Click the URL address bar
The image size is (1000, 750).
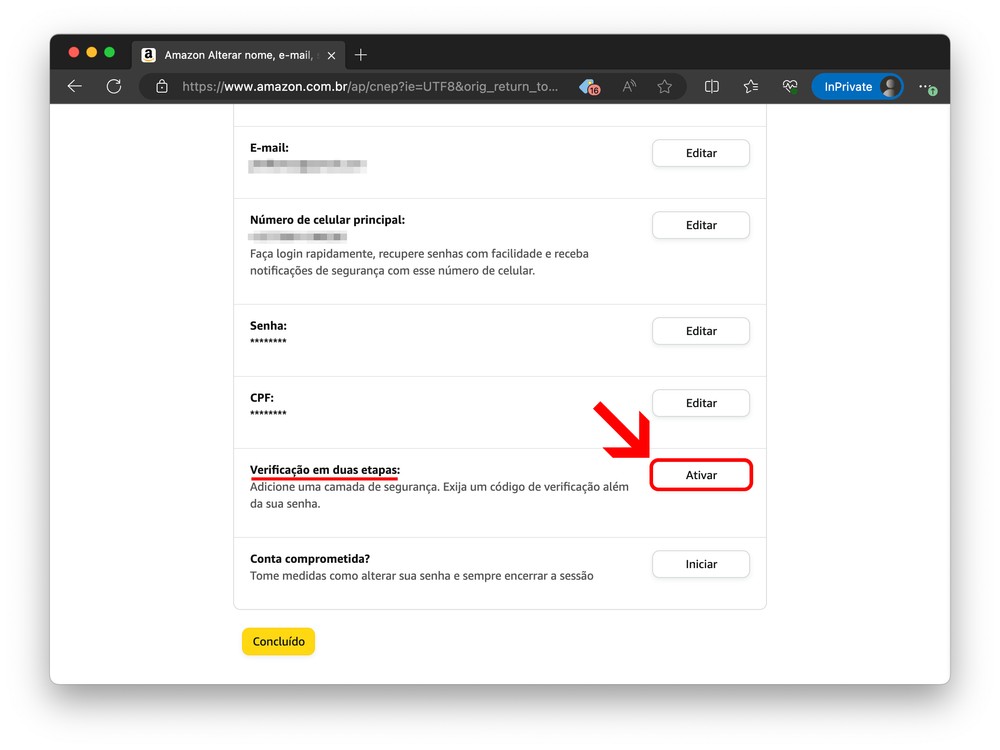(370, 87)
